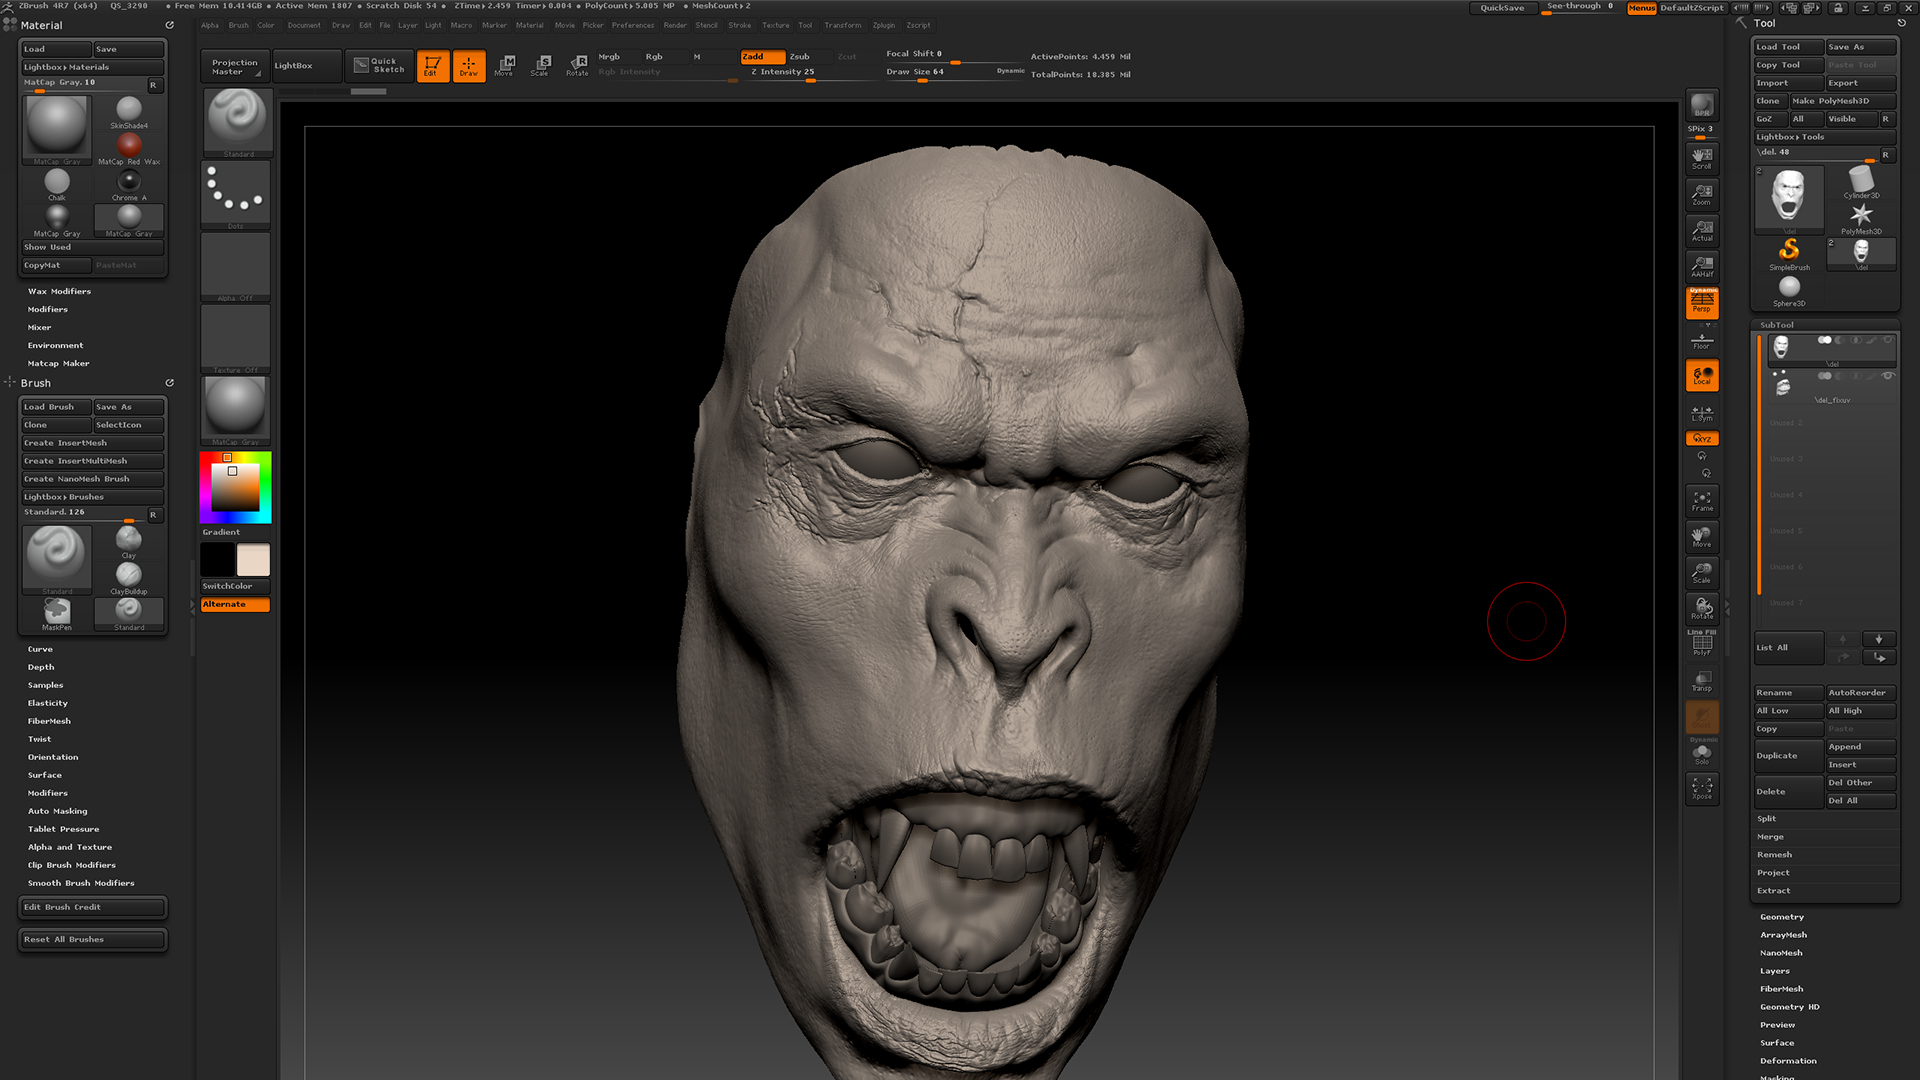This screenshot has width=1920, height=1080.
Task: Click the QuickSave button
Action: point(1502,8)
